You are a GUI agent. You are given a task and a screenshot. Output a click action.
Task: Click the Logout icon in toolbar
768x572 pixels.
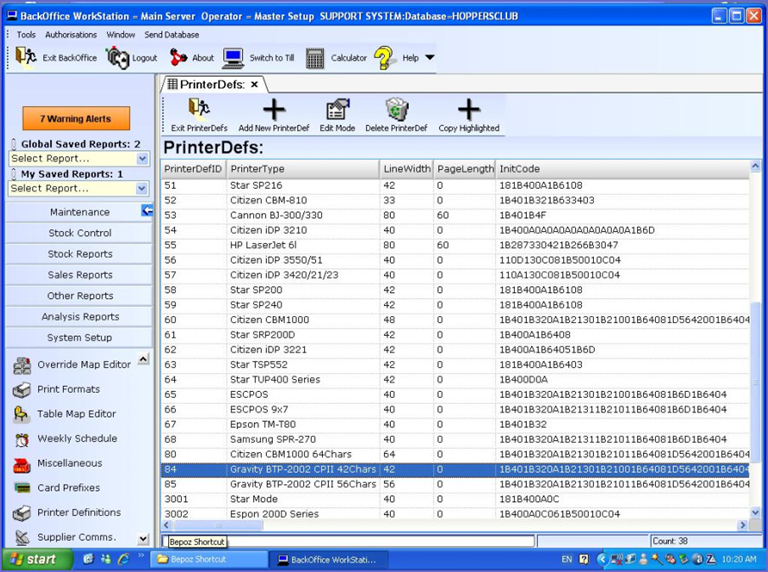click(x=118, y=58)
